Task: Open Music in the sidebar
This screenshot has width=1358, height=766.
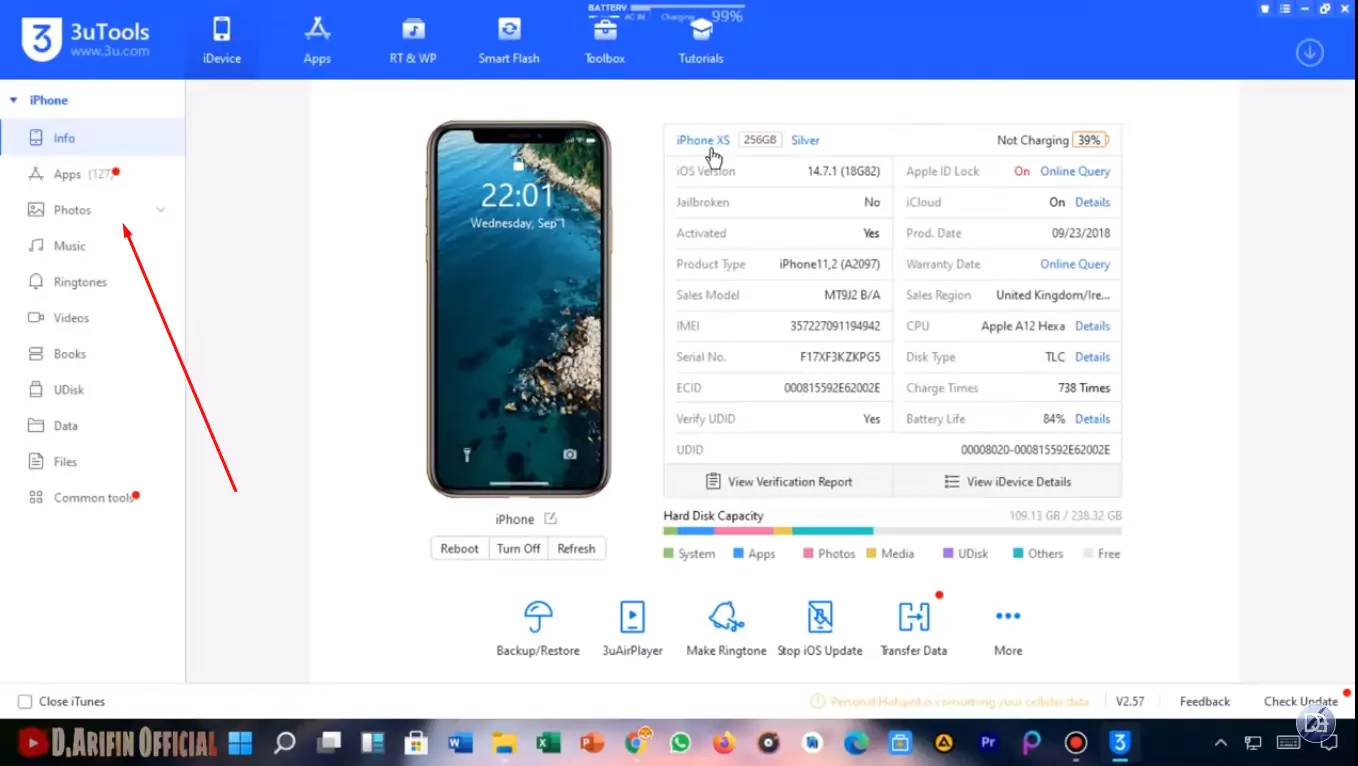Action: click(92, 246)
